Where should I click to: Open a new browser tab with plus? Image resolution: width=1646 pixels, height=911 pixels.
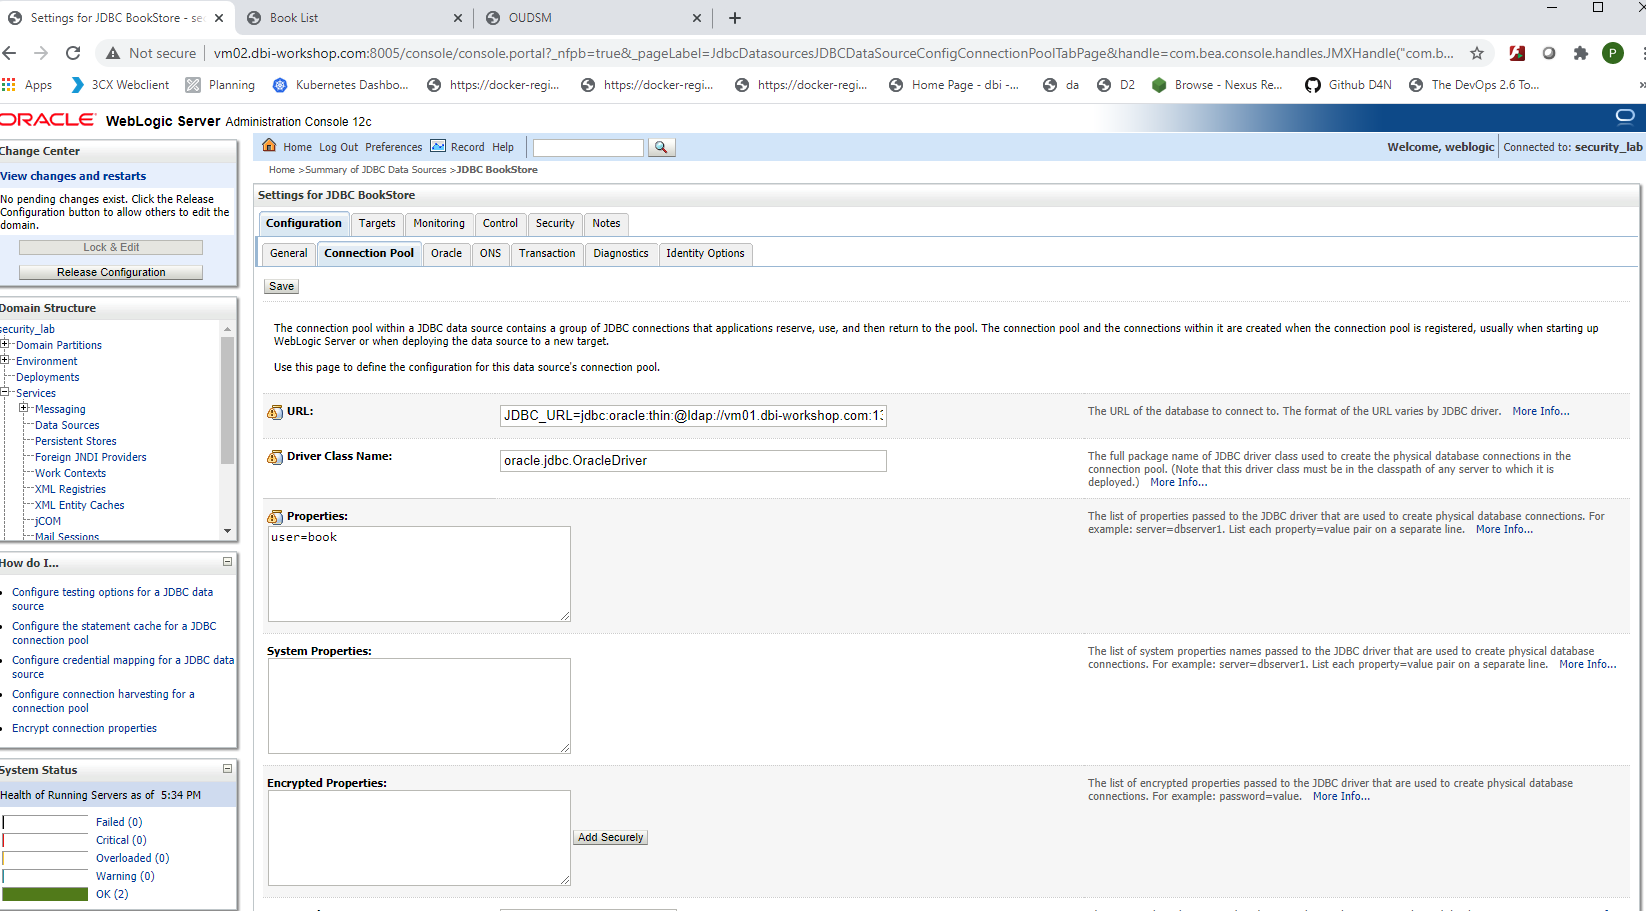pyautogui.click(x=735, y=18)
